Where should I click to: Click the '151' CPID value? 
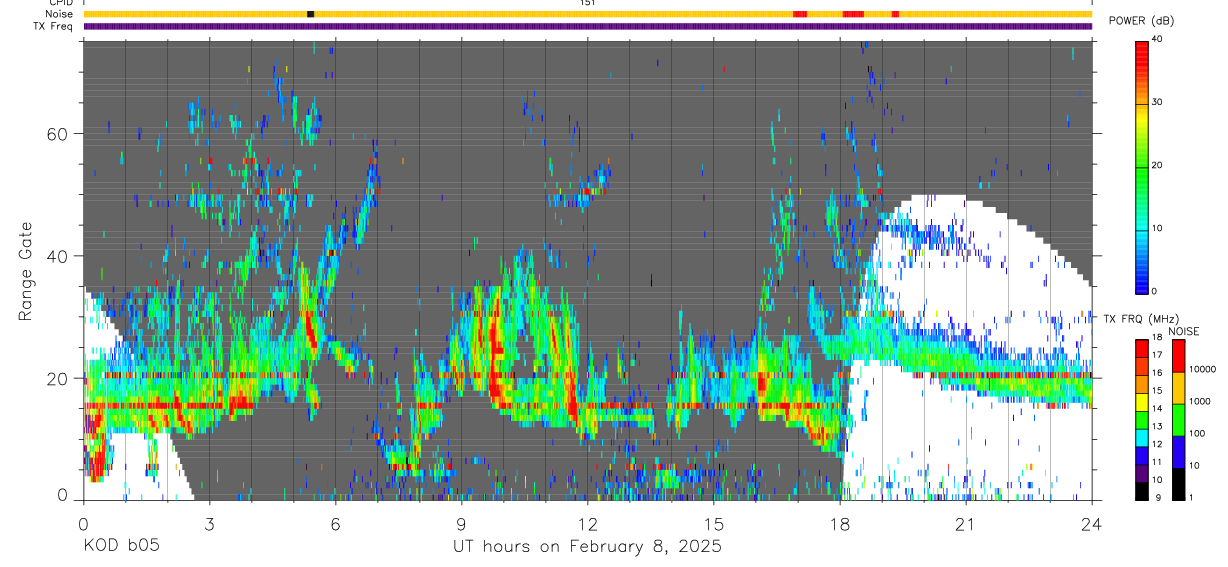[587, 3]
